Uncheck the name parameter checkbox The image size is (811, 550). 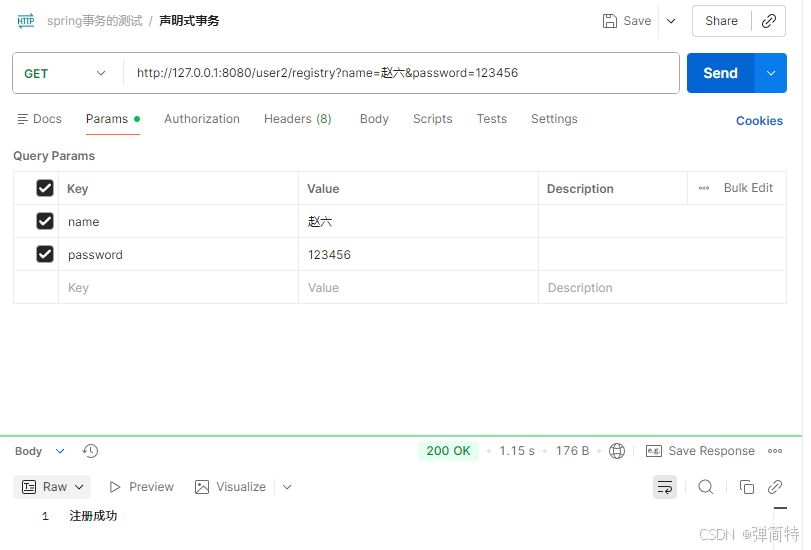(x=45, y=221)
